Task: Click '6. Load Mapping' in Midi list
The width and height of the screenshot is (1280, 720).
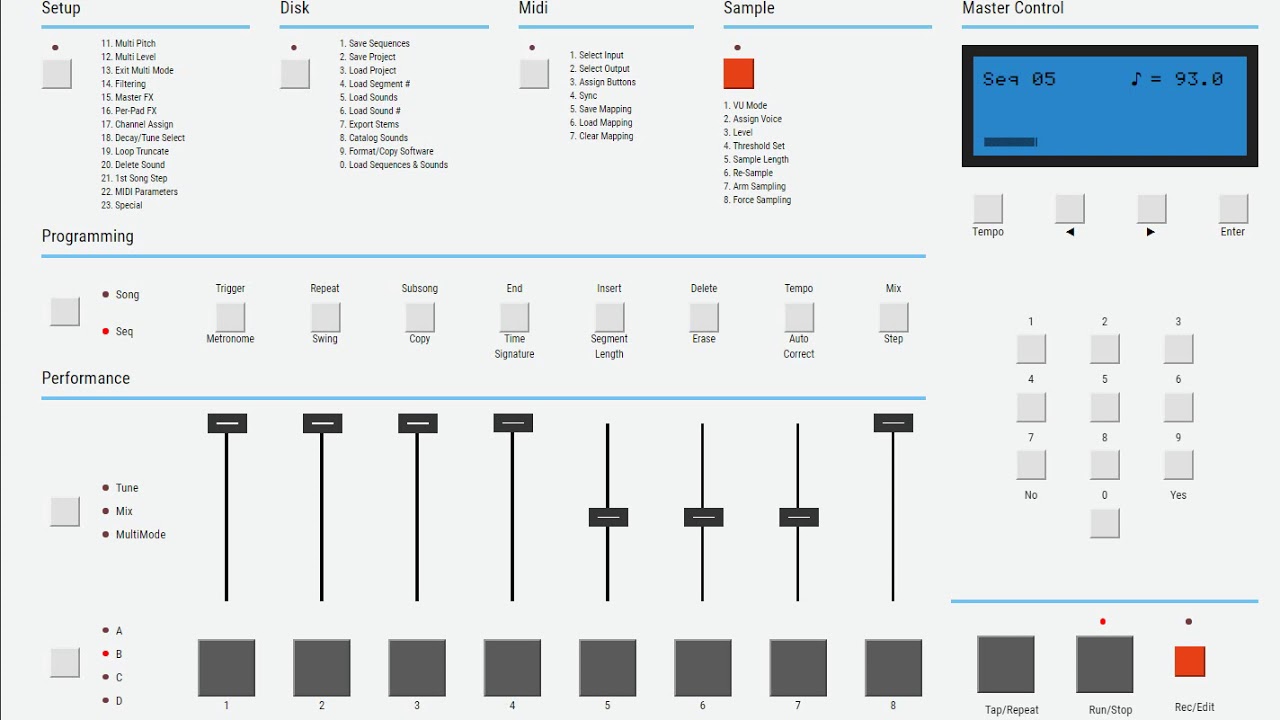Action: [601, 123]
